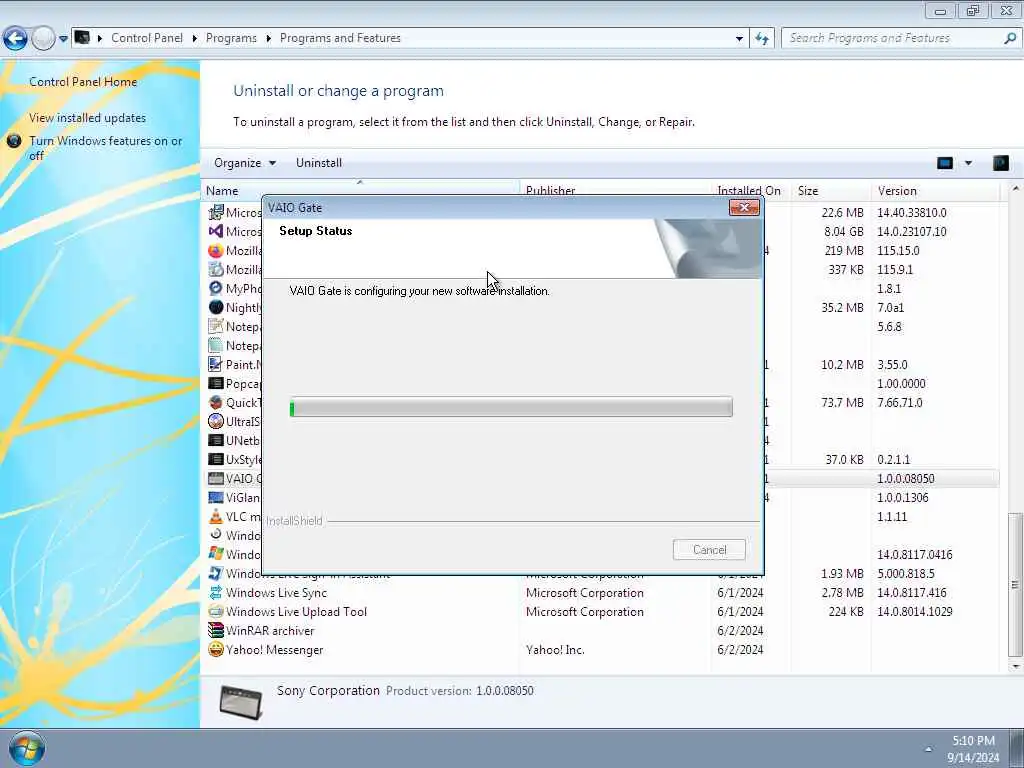The image size is (1024, 768).
Task: Click the Show desktop strip on taskbar
Action: (1017, 748)
